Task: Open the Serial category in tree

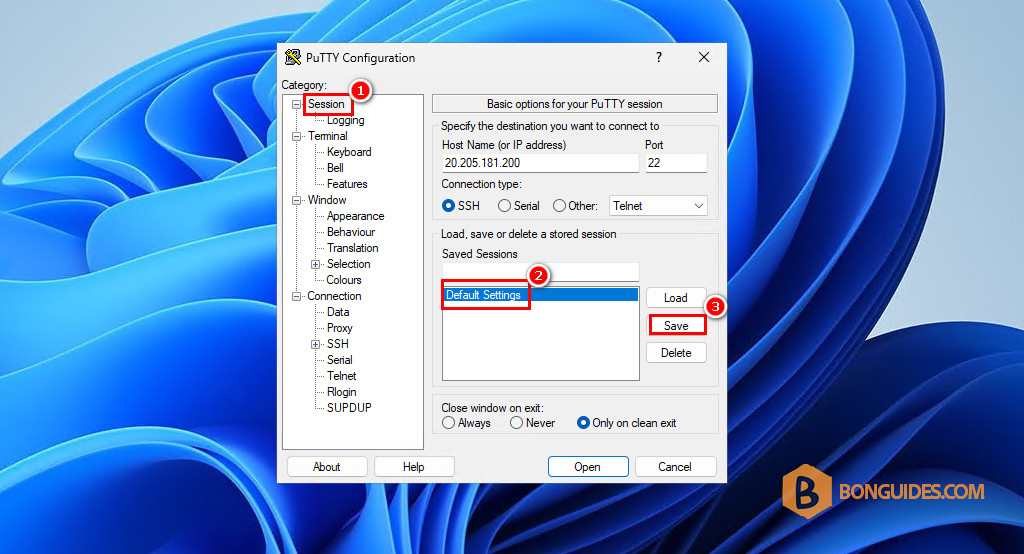Action: pyautogui.click(x=340, y=360)
